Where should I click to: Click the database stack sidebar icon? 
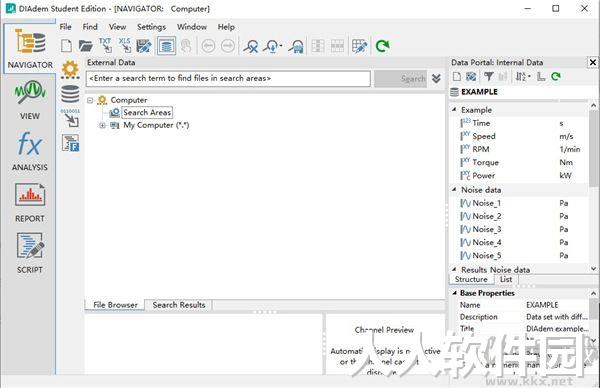coord(70,94)
